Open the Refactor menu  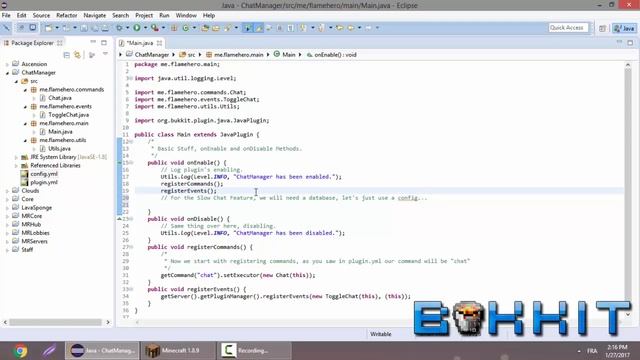click(67, 16)
